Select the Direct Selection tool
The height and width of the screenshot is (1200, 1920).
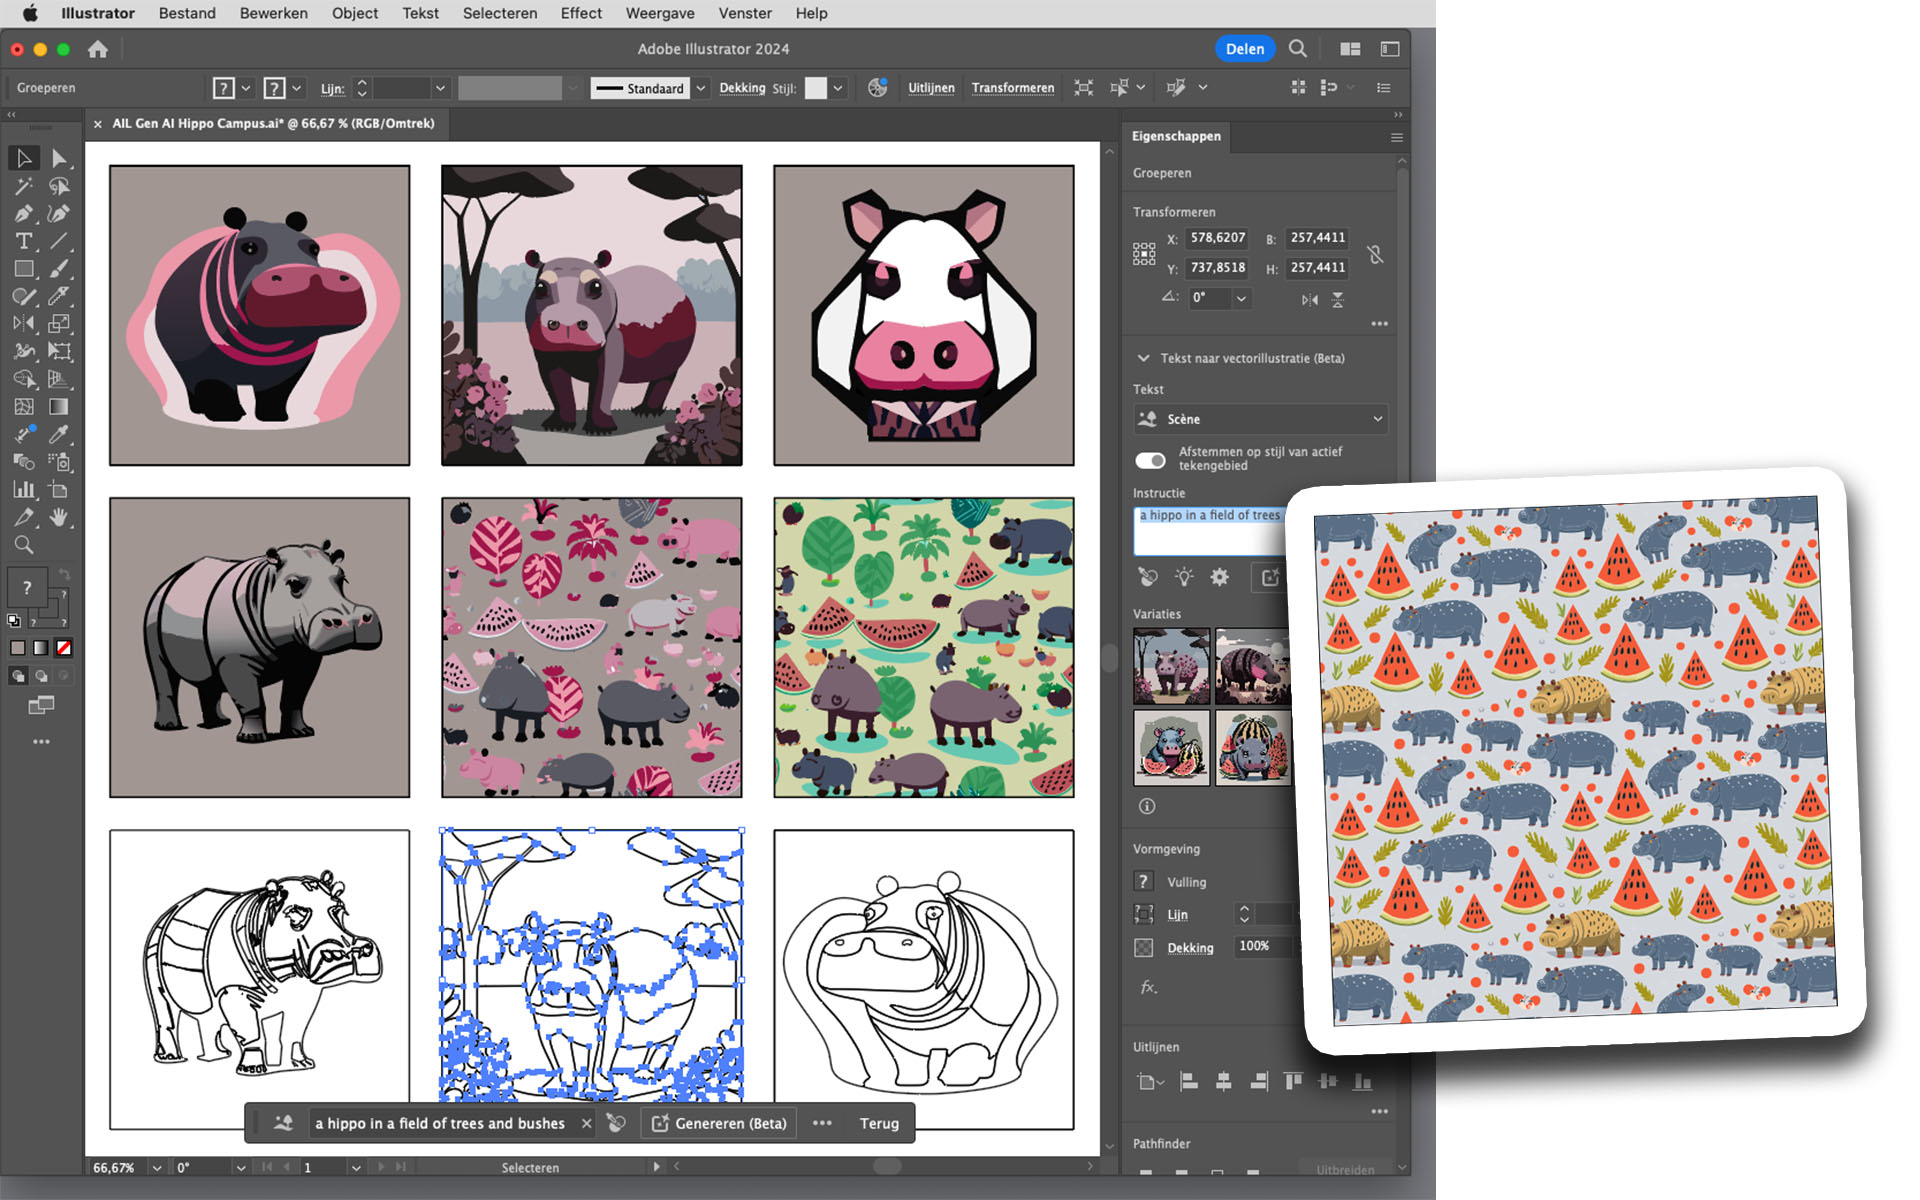59,158
